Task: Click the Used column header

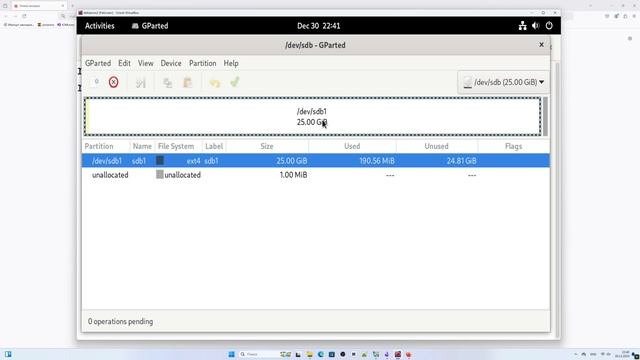Action: pos(352,146)
